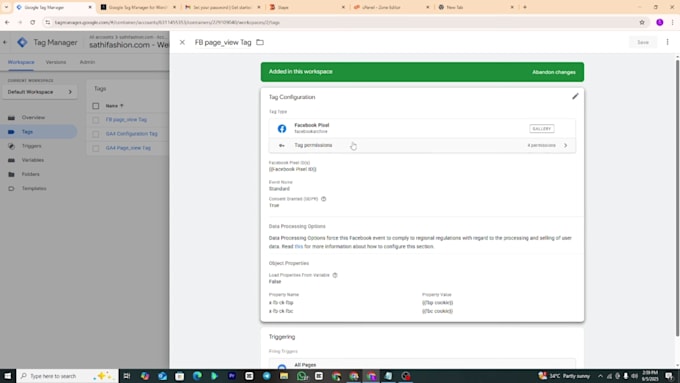This screenshot has height=383, width=680.
Task: Click the Windows taskbar search box
Action: click(68, 376)
